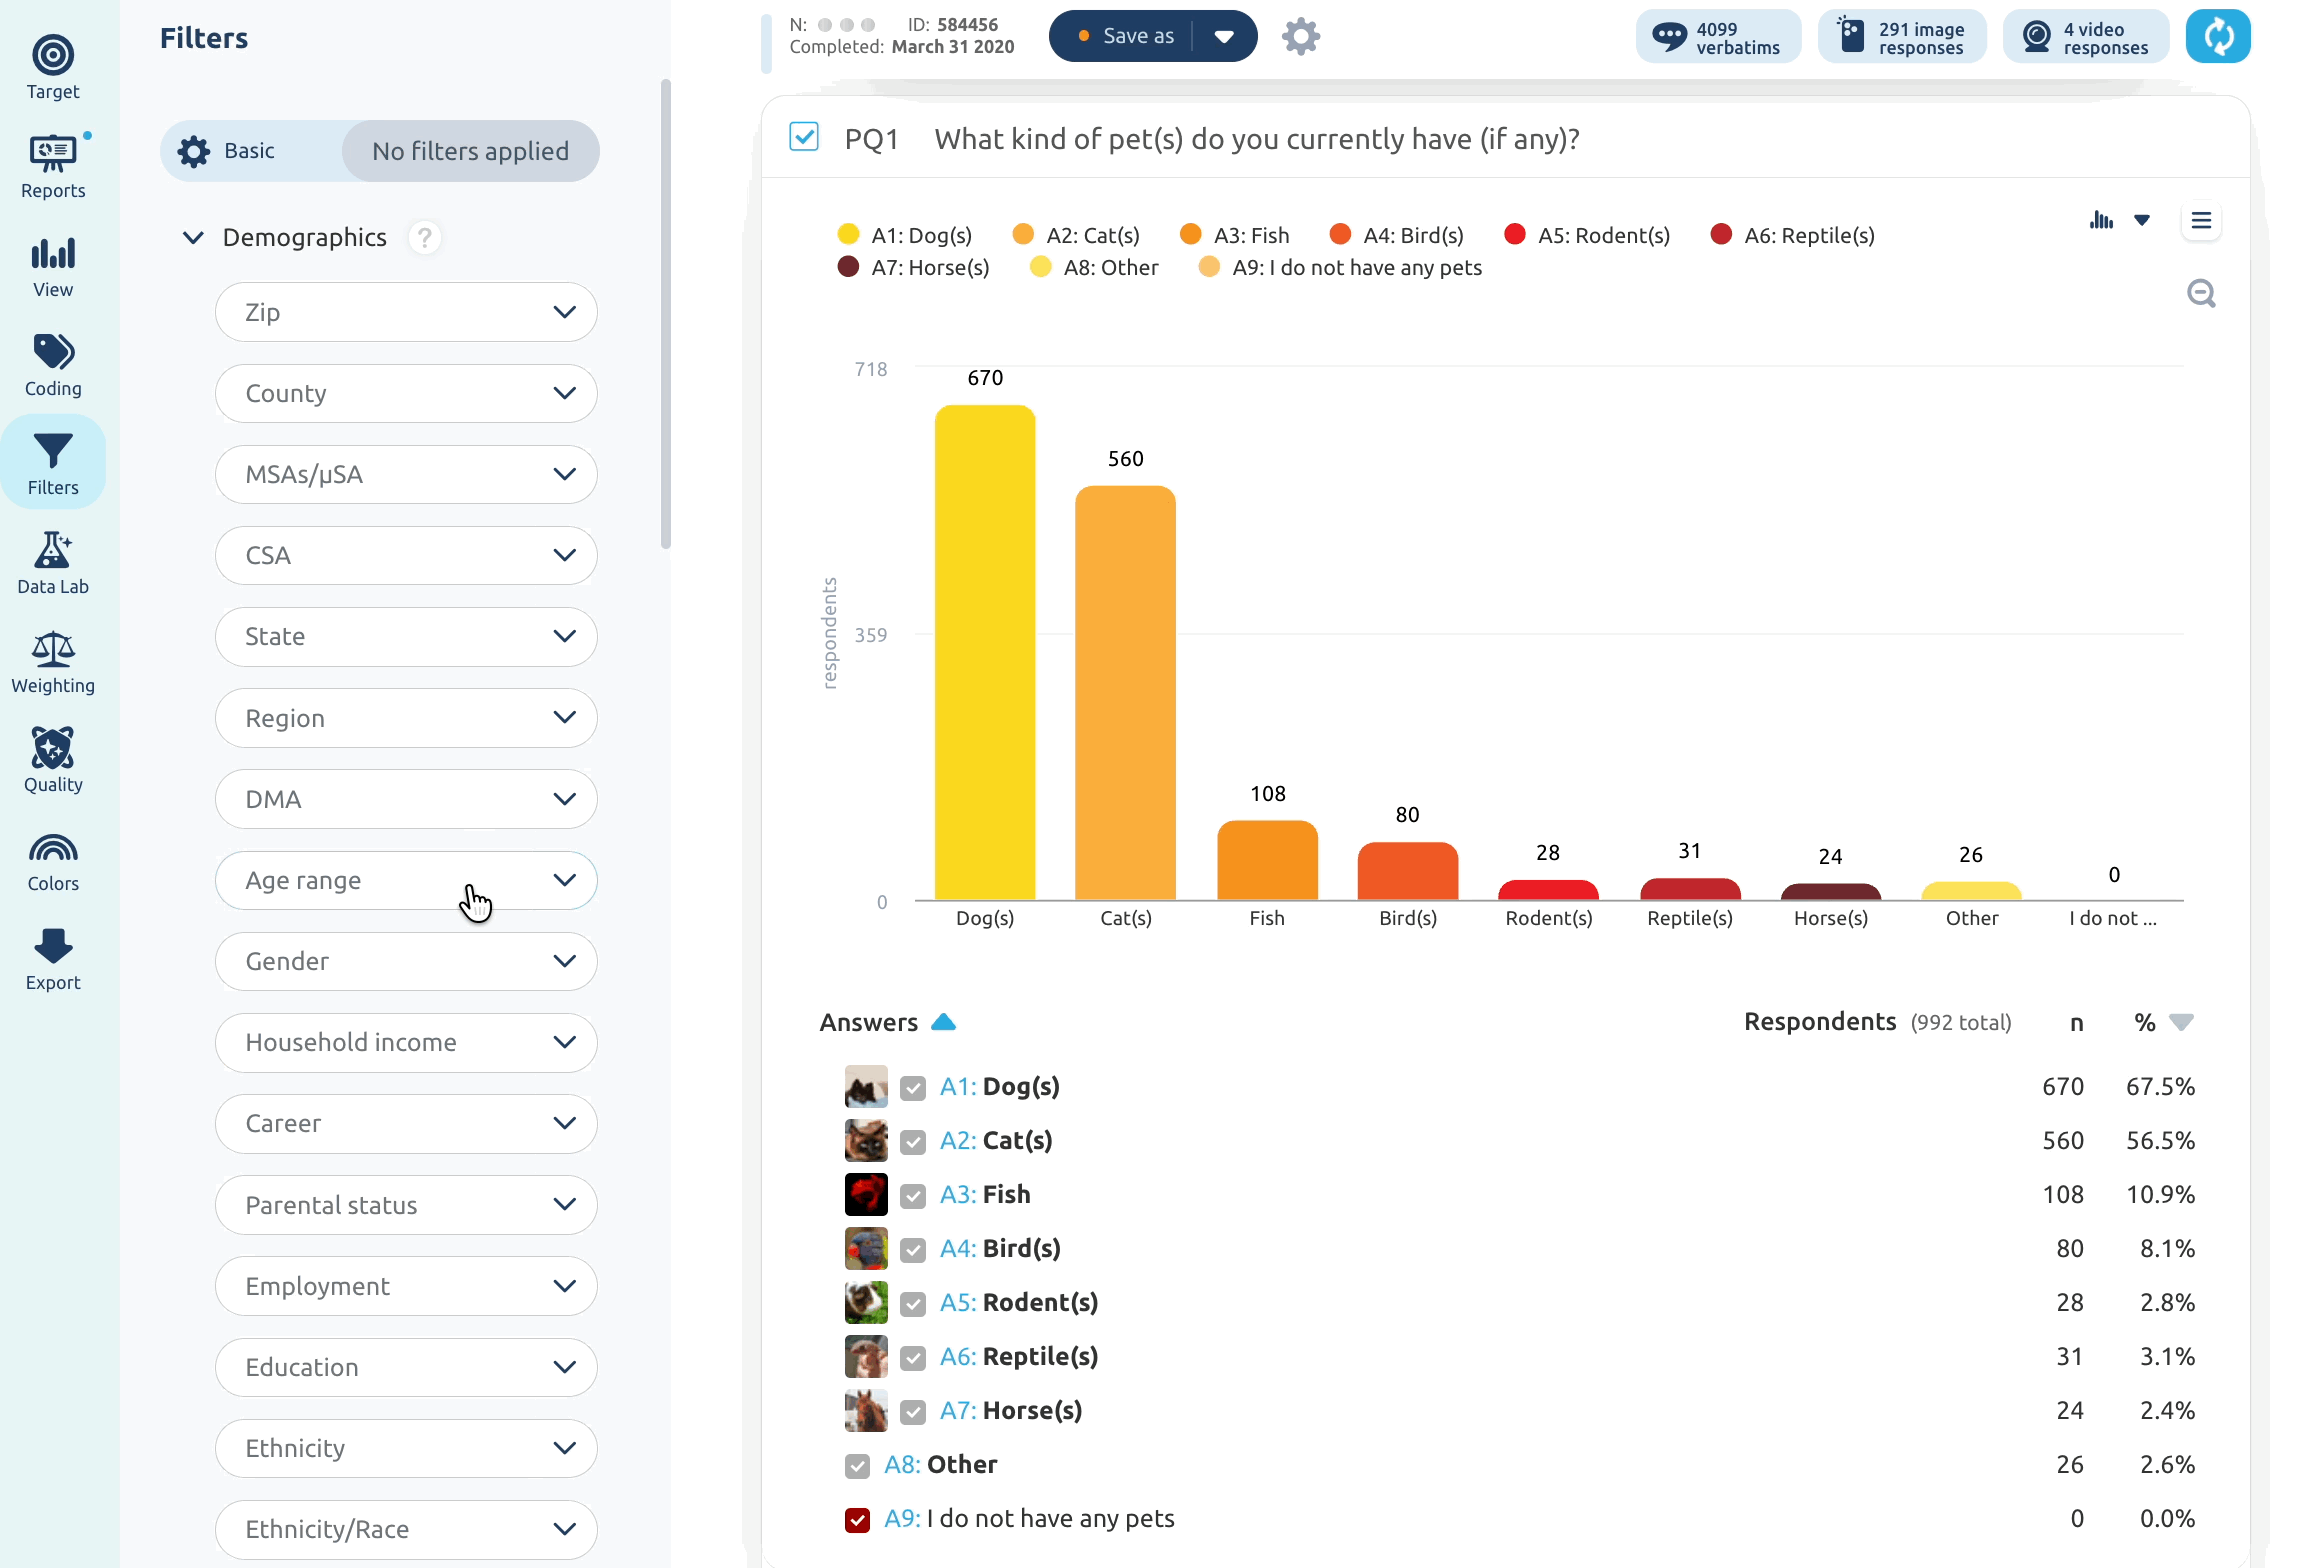The width and height of the screenshot is (2320, 1568).
Task: Sort by percent using the % arrow
Action: [x=2181, y=1022]
